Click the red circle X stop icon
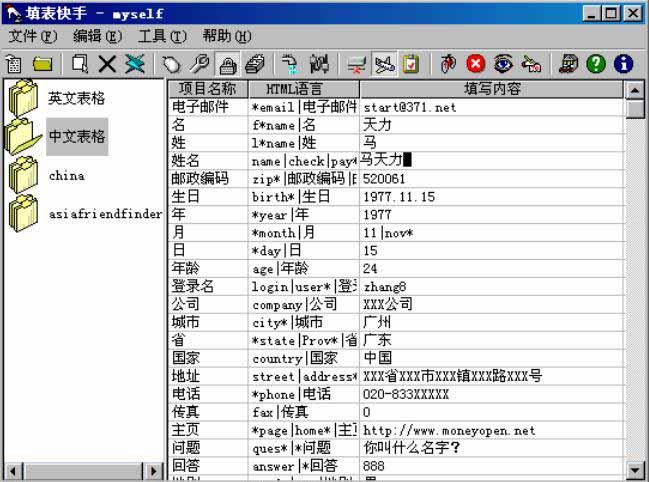 tap(475, 64)
